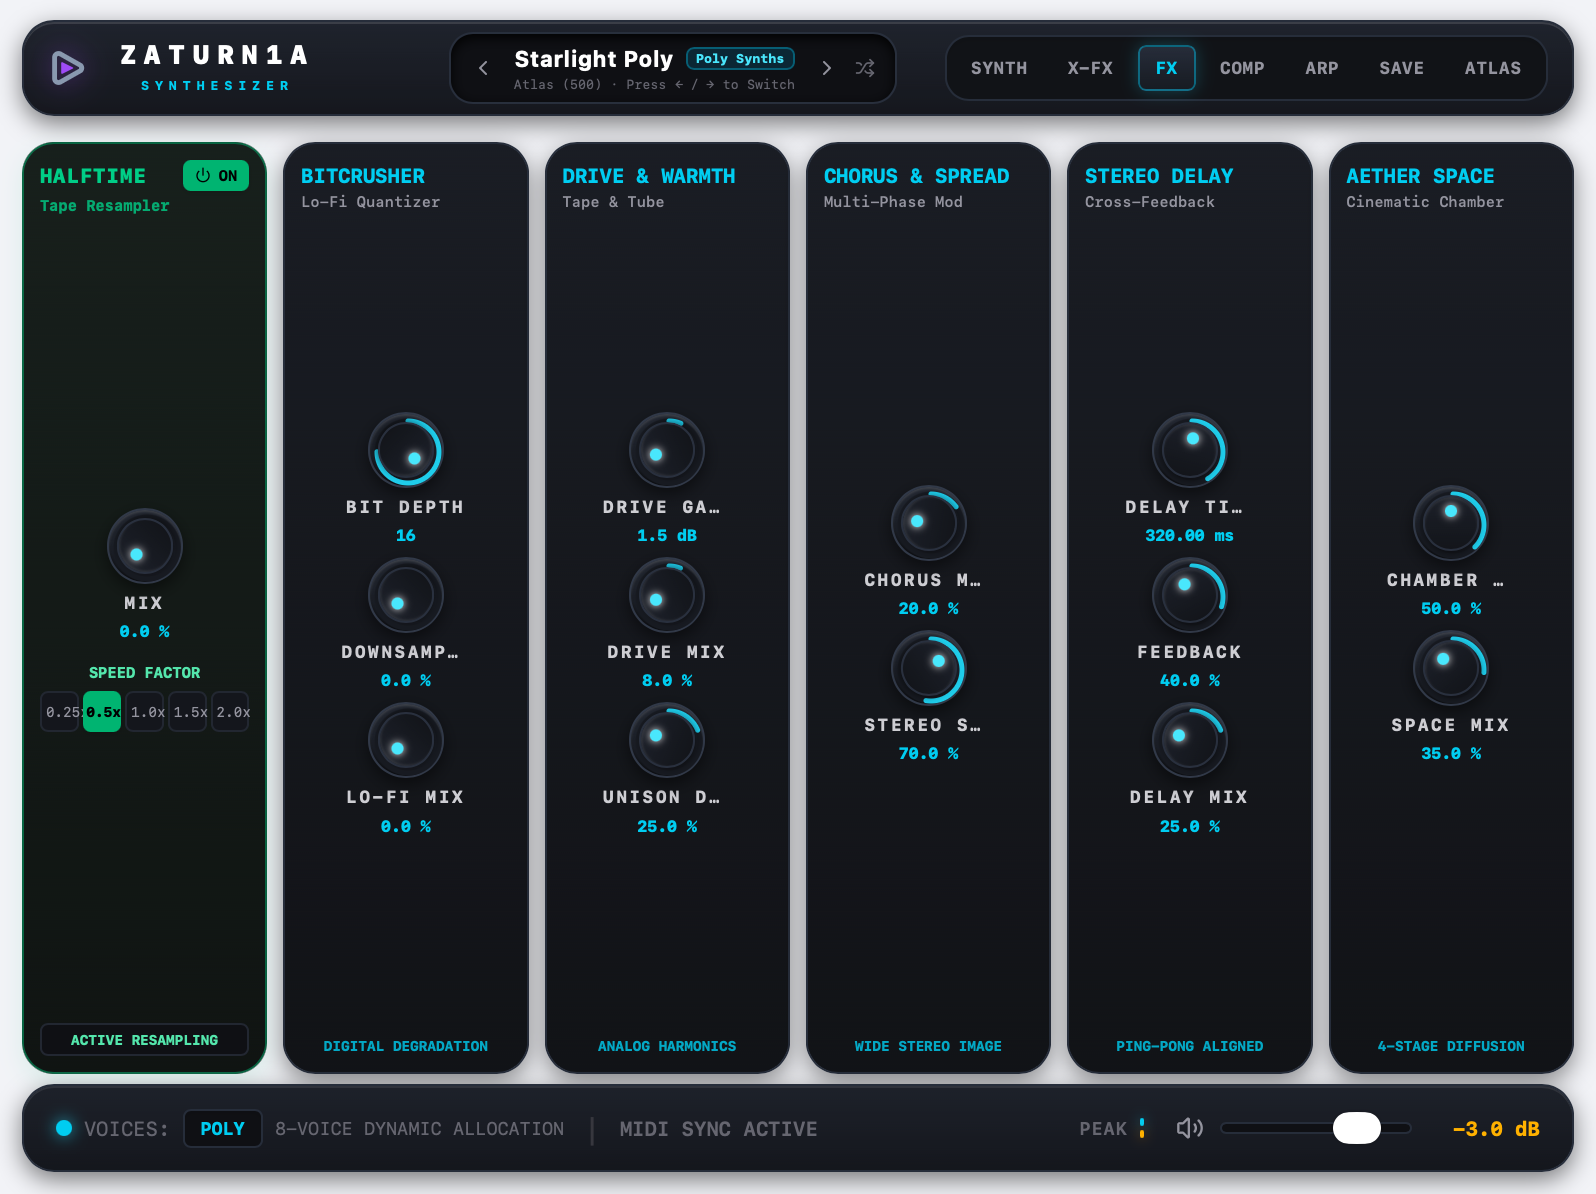Go to the next preset arrow
The height and width of the screenshot is (1194, 1596).
click(x=826, y=68)
